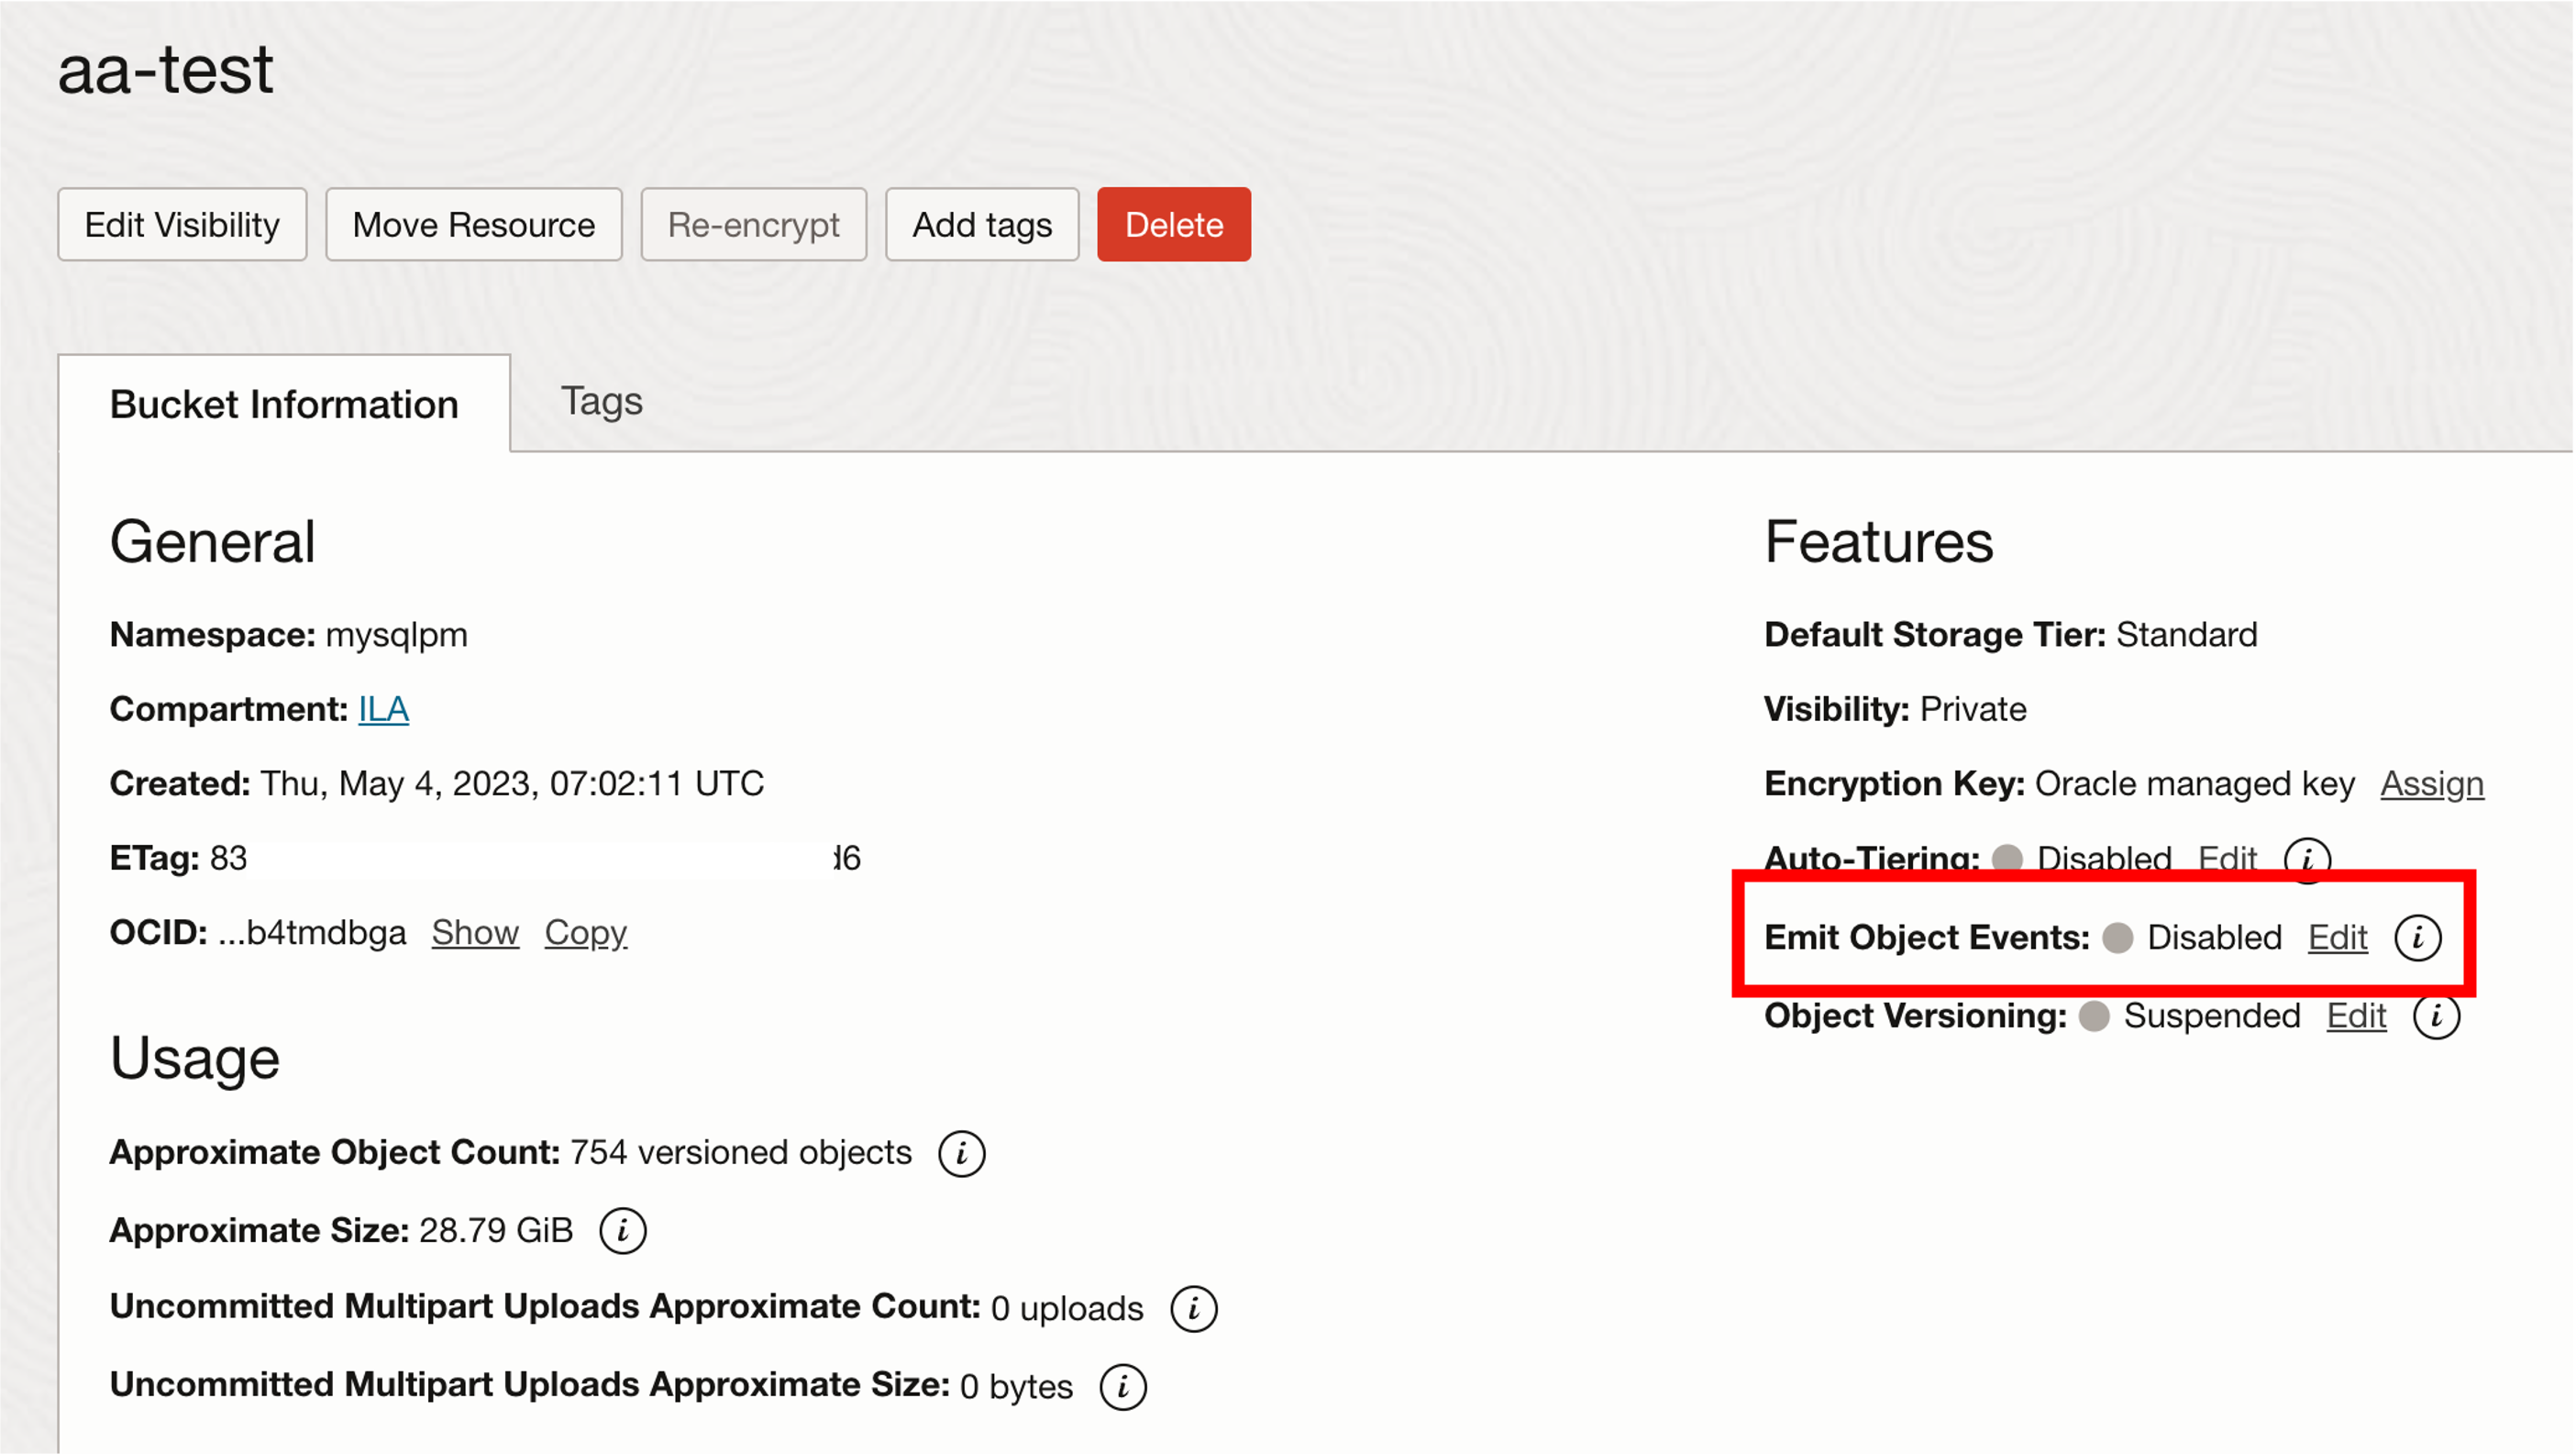
Task: Click the red Delete button
Action: tap(1173, 224)
